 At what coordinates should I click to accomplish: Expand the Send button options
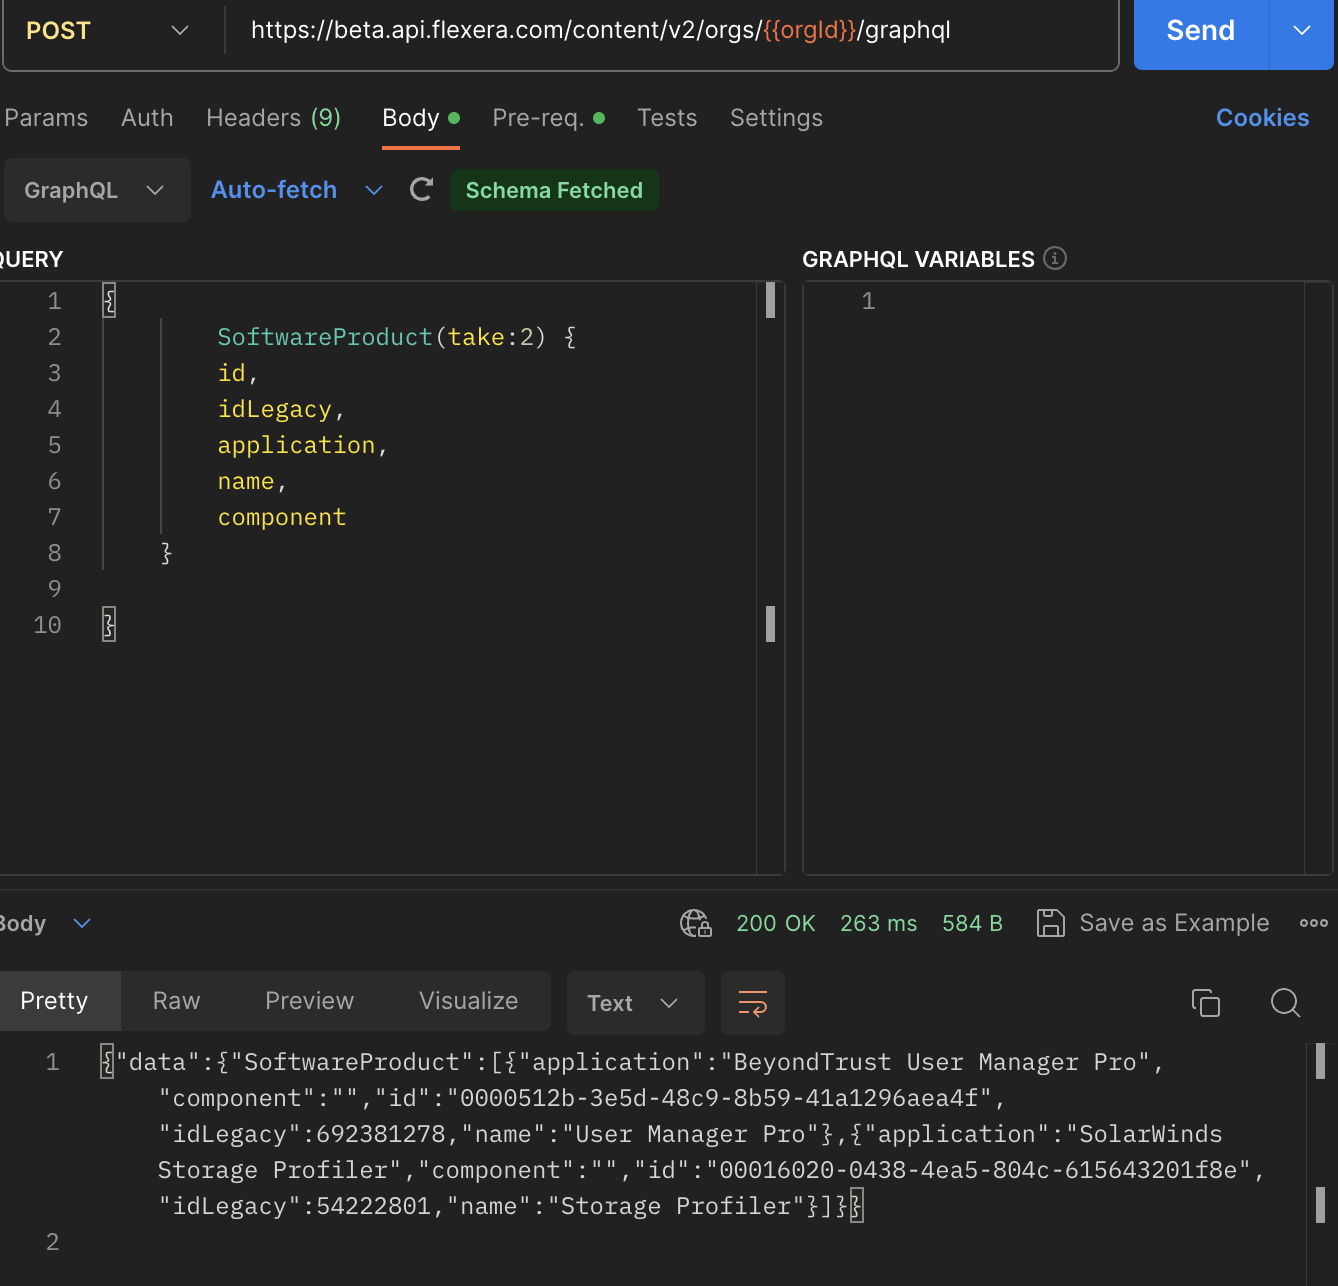click(x=1302, y=30)
